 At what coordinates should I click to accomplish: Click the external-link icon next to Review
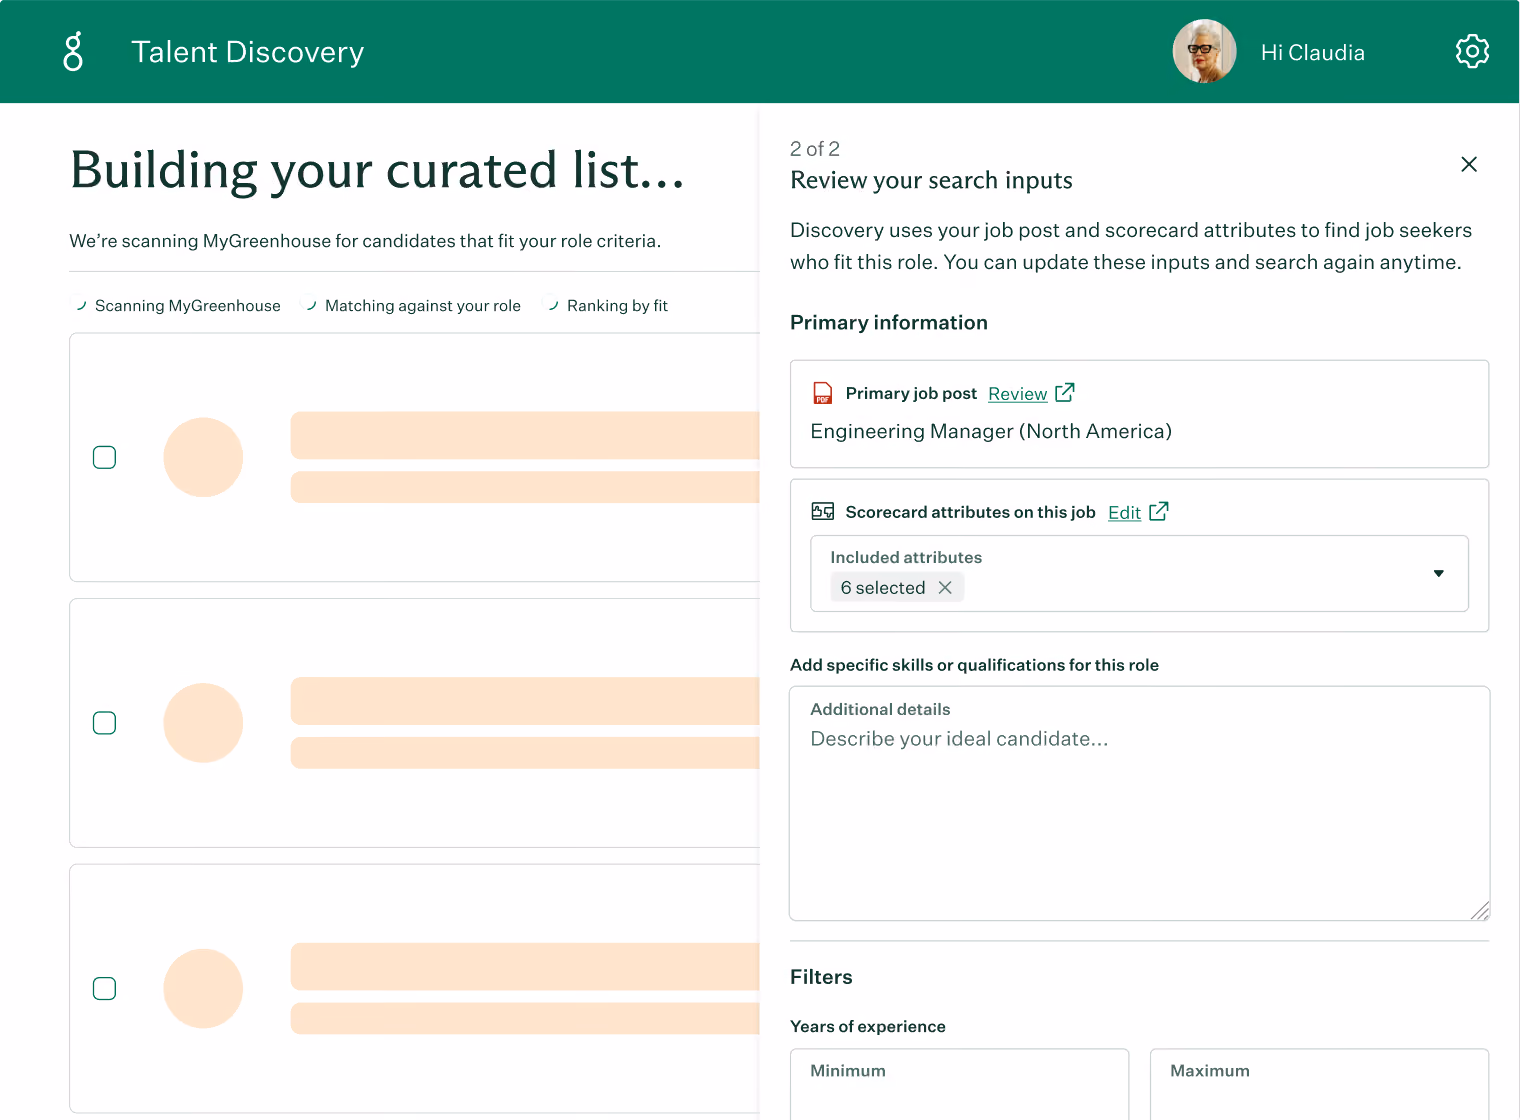click(1064, 392)
